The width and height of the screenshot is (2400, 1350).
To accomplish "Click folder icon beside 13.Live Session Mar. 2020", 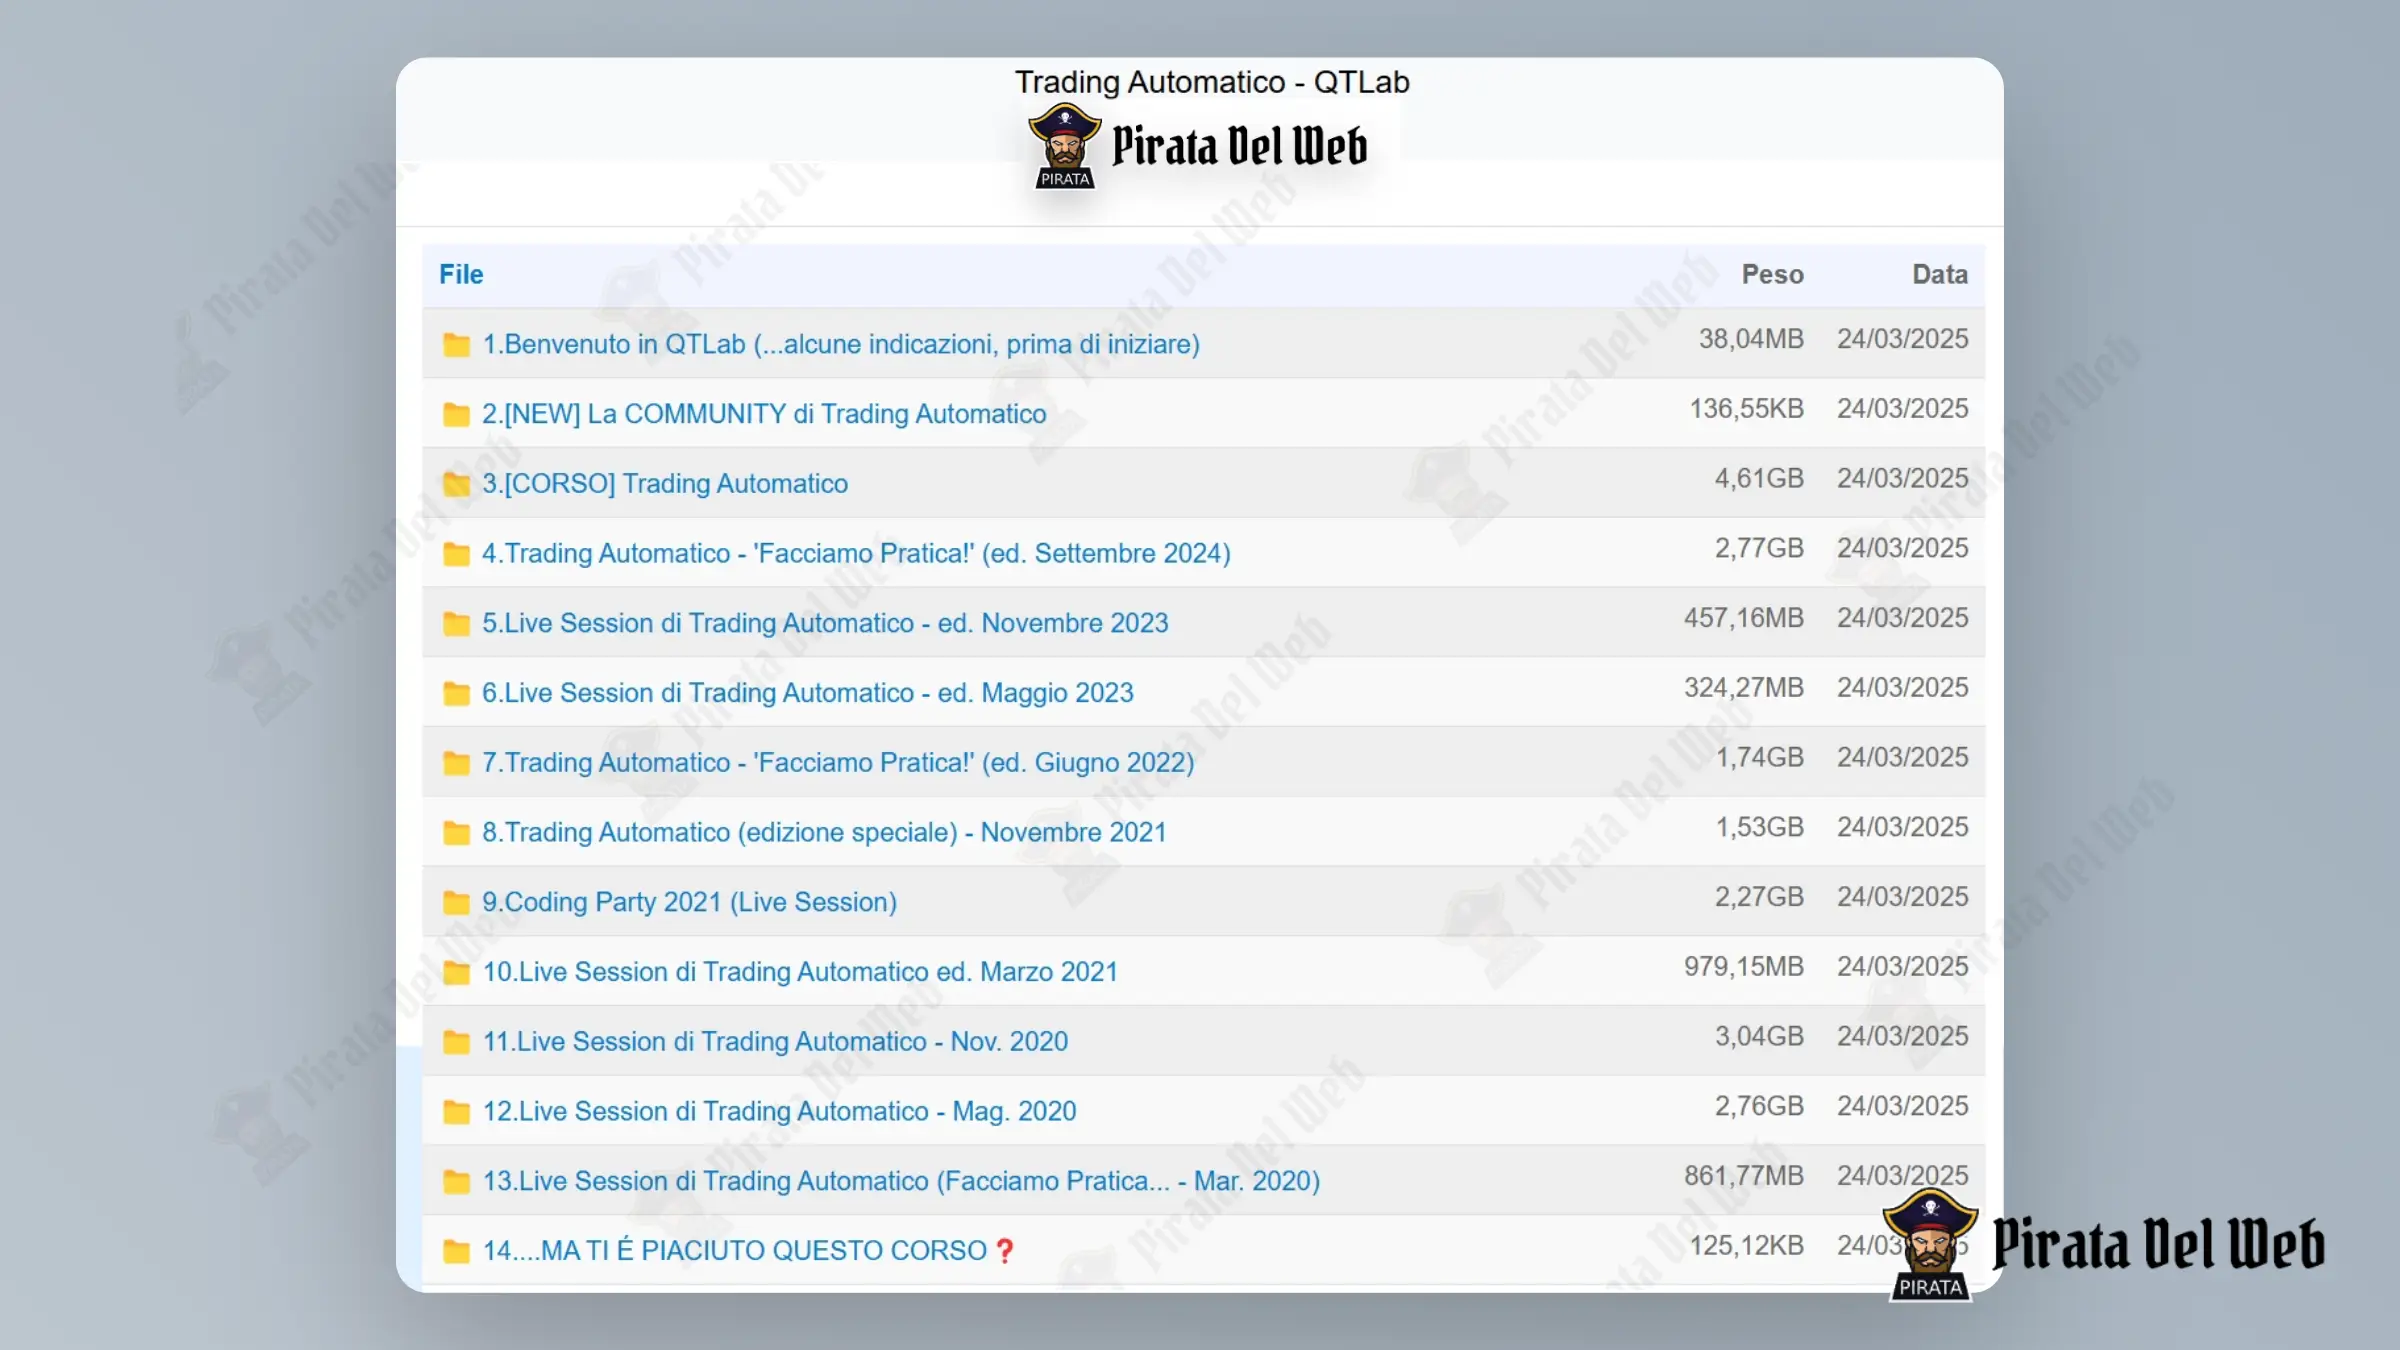I will pos(456,1182).
